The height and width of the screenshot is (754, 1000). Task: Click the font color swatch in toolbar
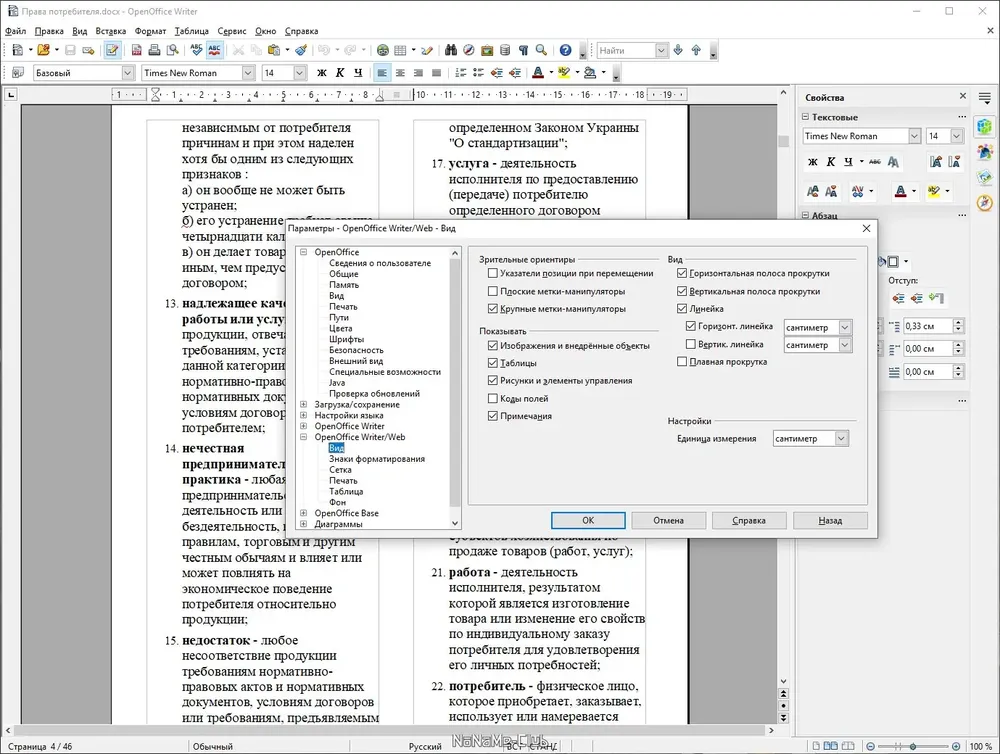pos(537,73)
